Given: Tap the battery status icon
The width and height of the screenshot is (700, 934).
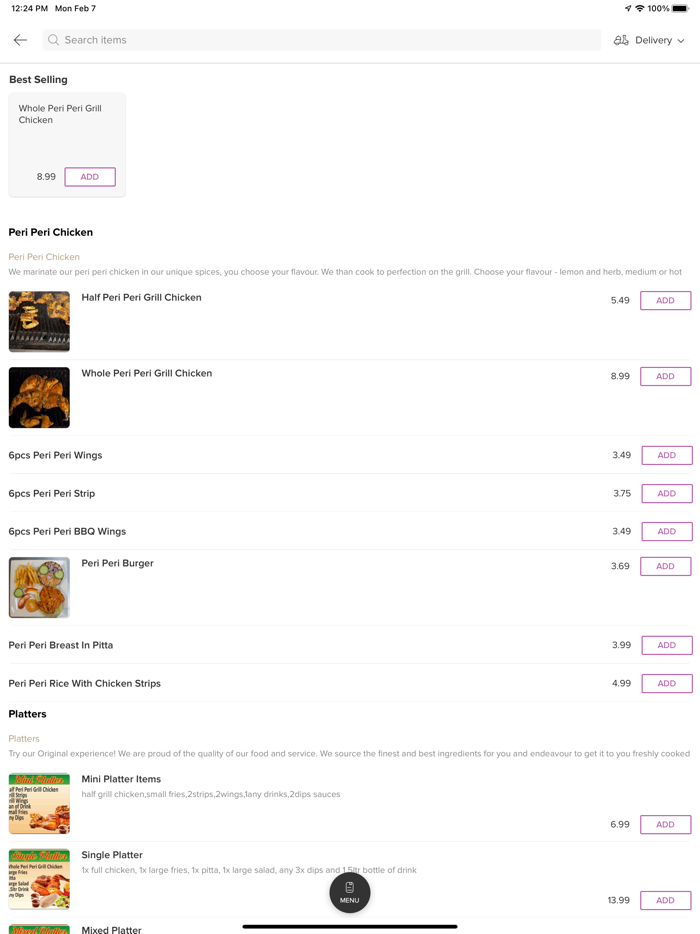Looking at the screenshot, I should pyautogui.click(x=680, y=8).
